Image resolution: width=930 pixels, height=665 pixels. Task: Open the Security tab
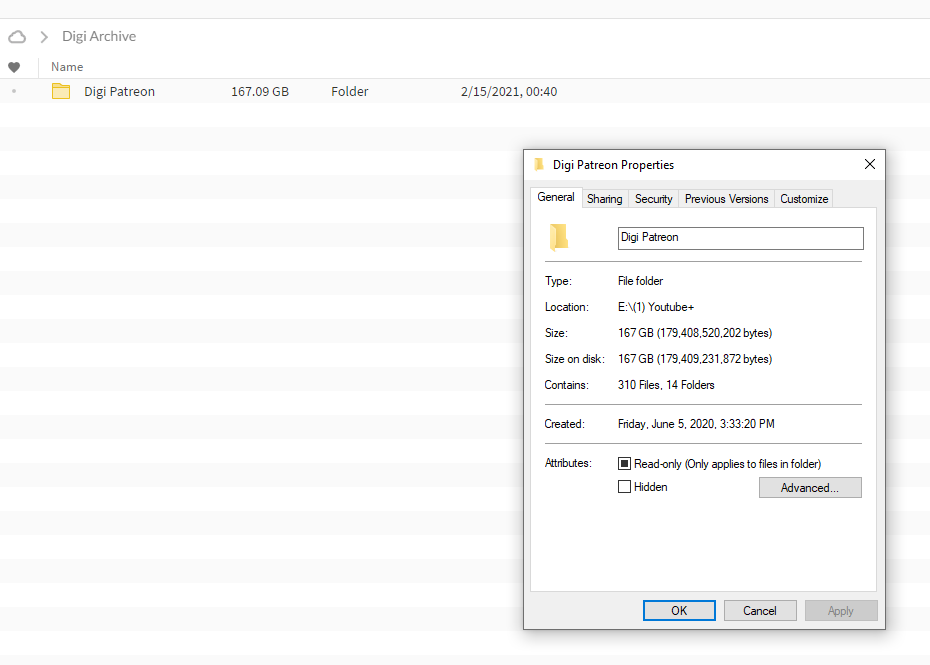(x=654, y=199)
